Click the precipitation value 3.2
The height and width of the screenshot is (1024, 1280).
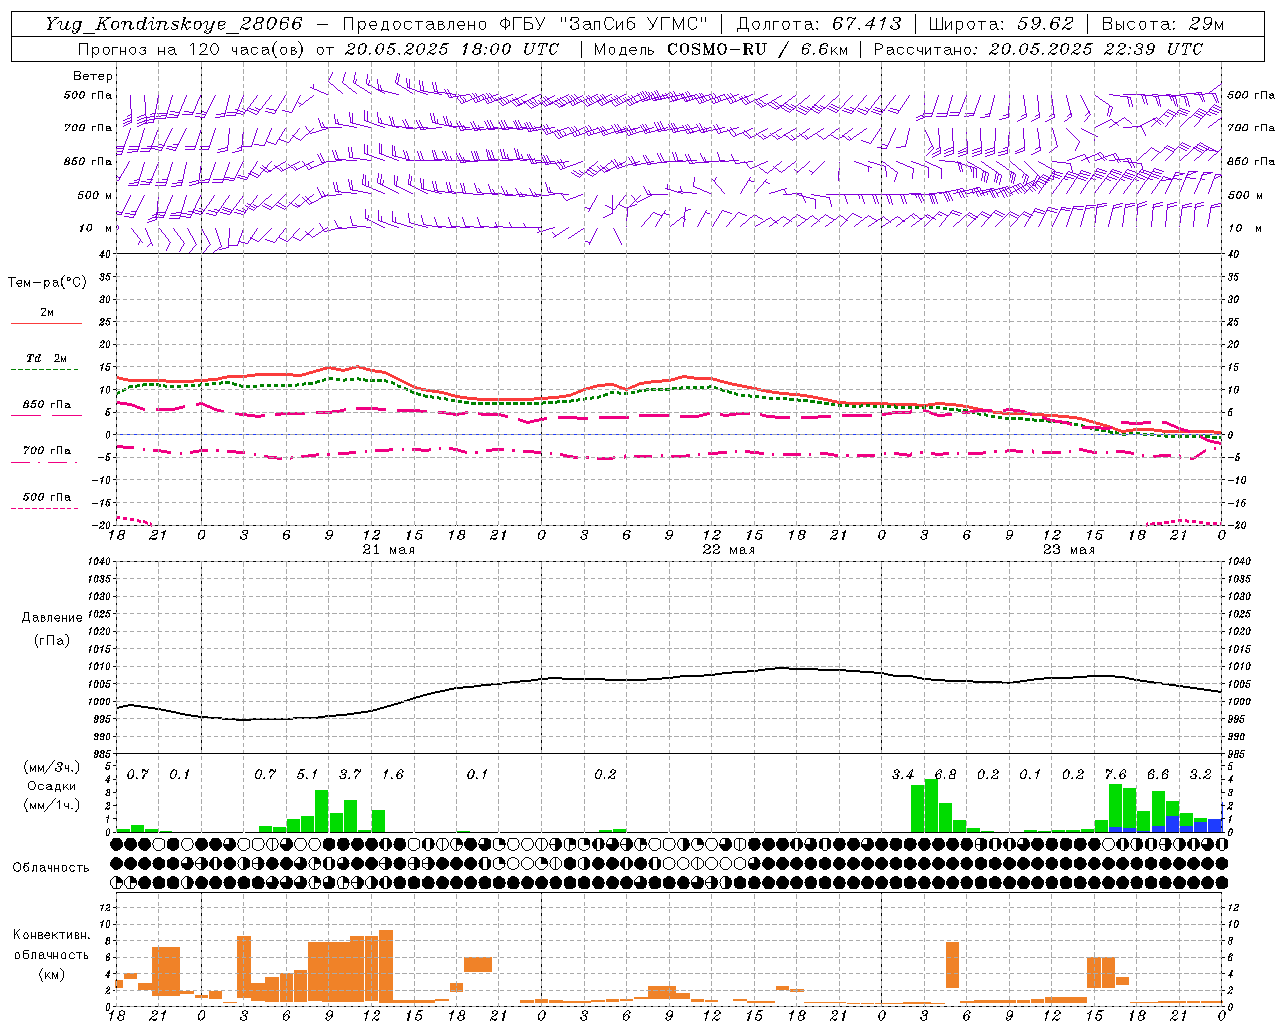[x=1200, y=774]
